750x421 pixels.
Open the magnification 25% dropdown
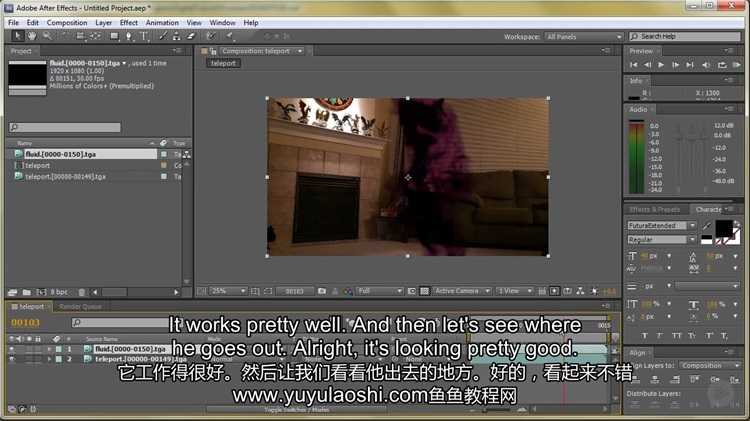coord(228,291)
